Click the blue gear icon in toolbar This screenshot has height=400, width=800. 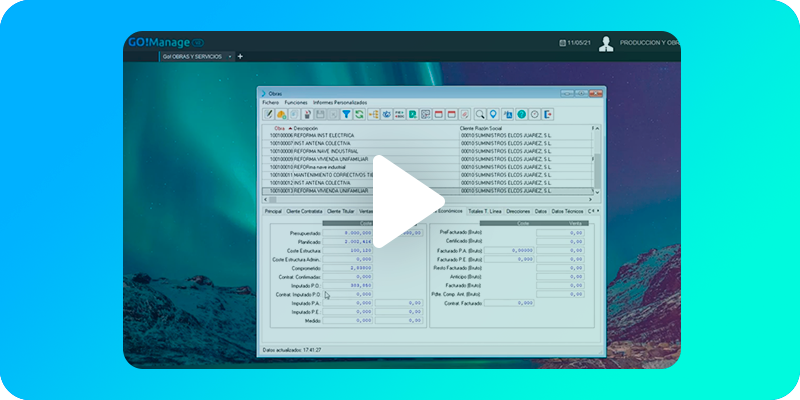[x=387, y=114]
